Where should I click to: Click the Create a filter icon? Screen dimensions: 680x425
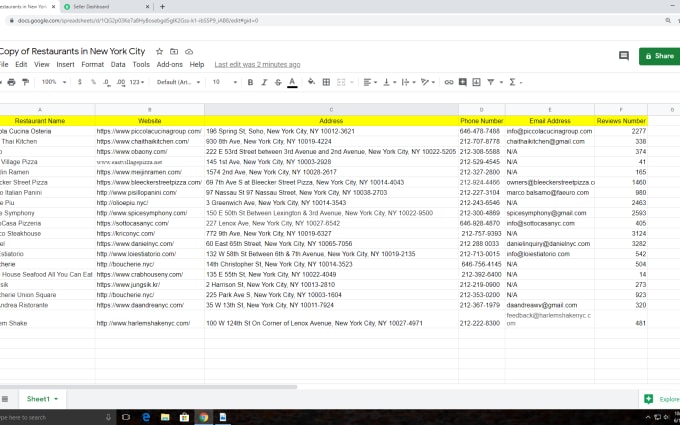(x=490, y=82)
